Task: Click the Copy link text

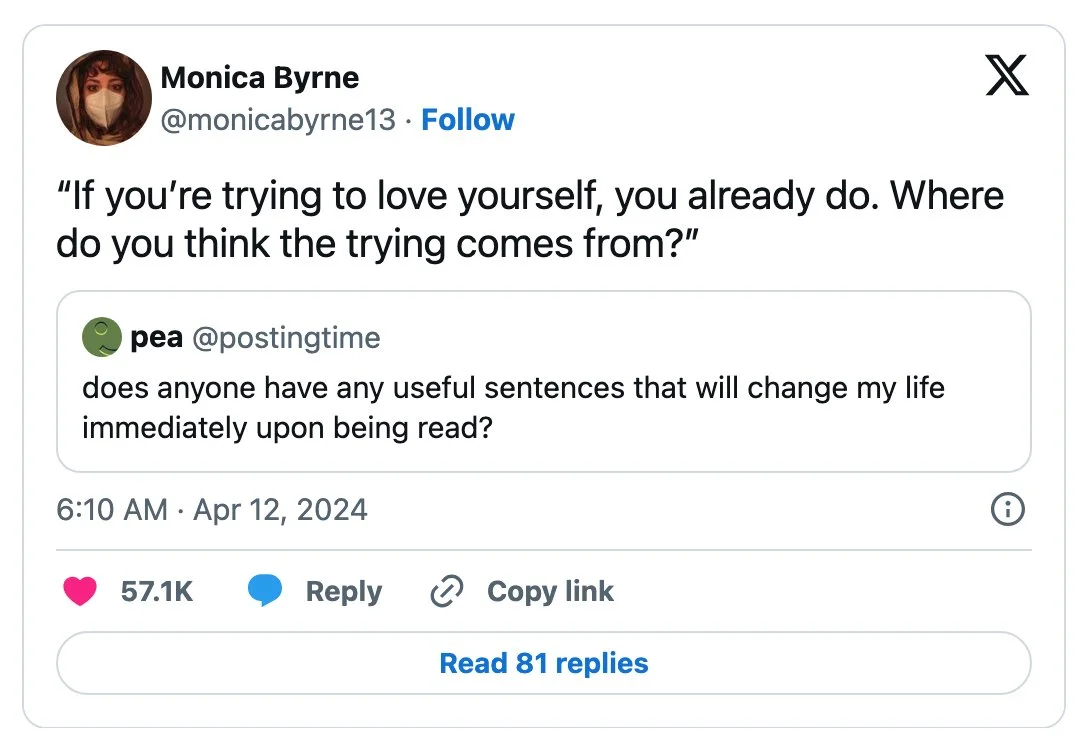Action: 550,591
